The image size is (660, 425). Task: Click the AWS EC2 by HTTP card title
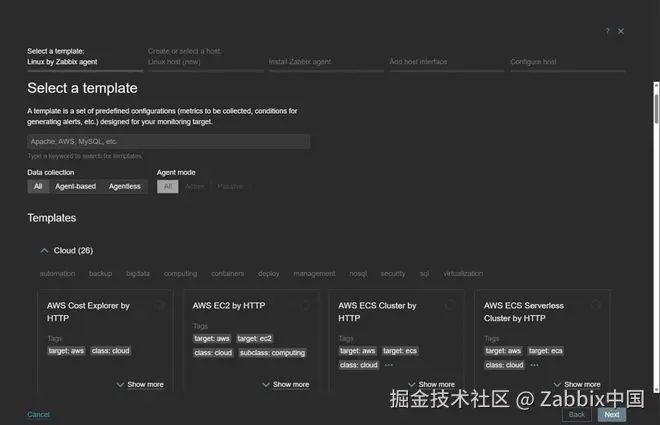[229, 306]
